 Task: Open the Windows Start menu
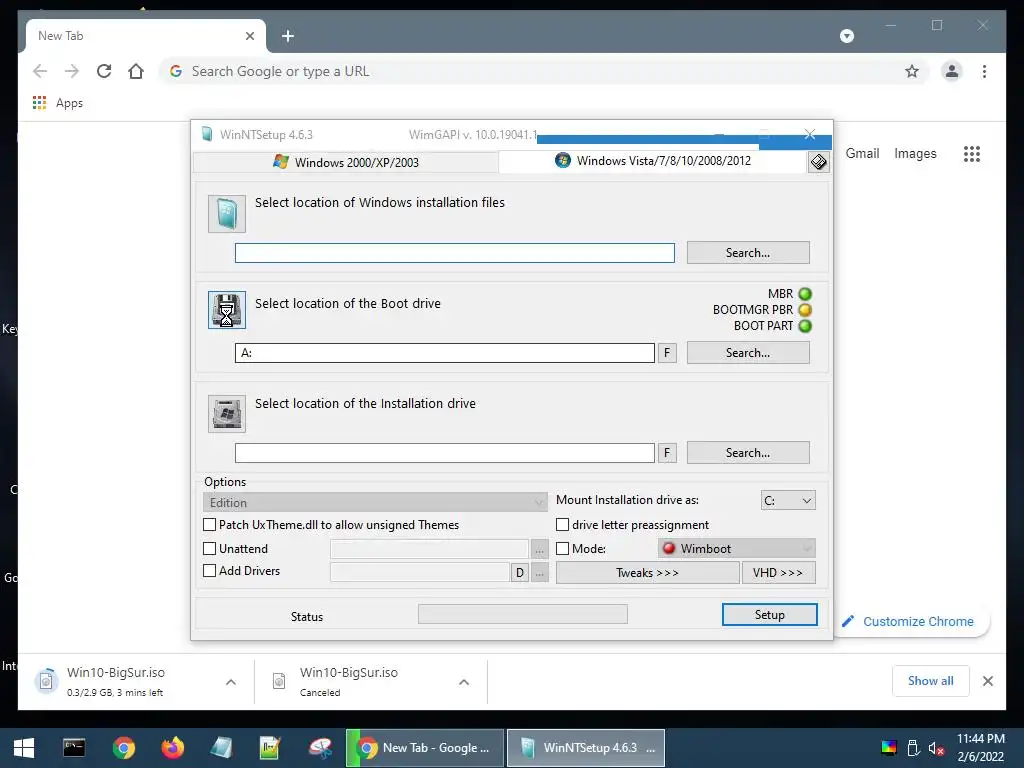point(24,748)
